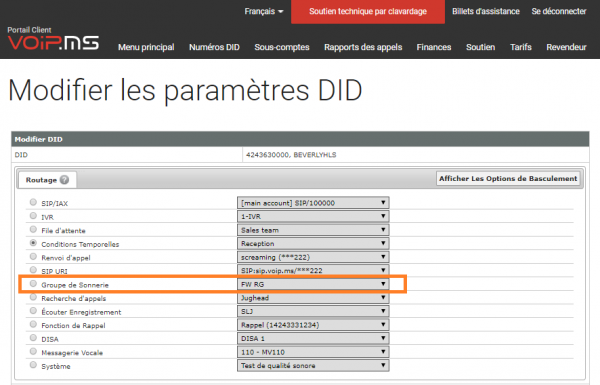Screen dimensions: 600x385
Task: Start Soutien technique par clavardage chat
Action: [368, 12]
